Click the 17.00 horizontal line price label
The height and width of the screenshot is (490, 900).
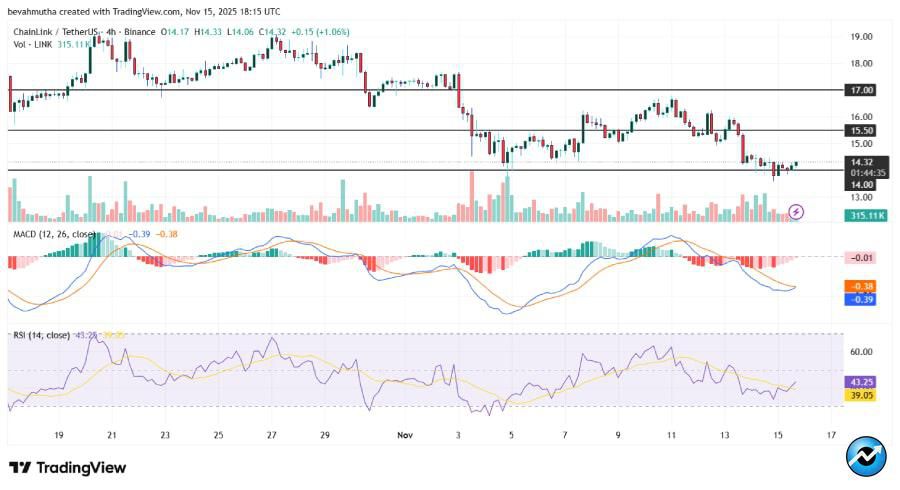tap(861, 90)
